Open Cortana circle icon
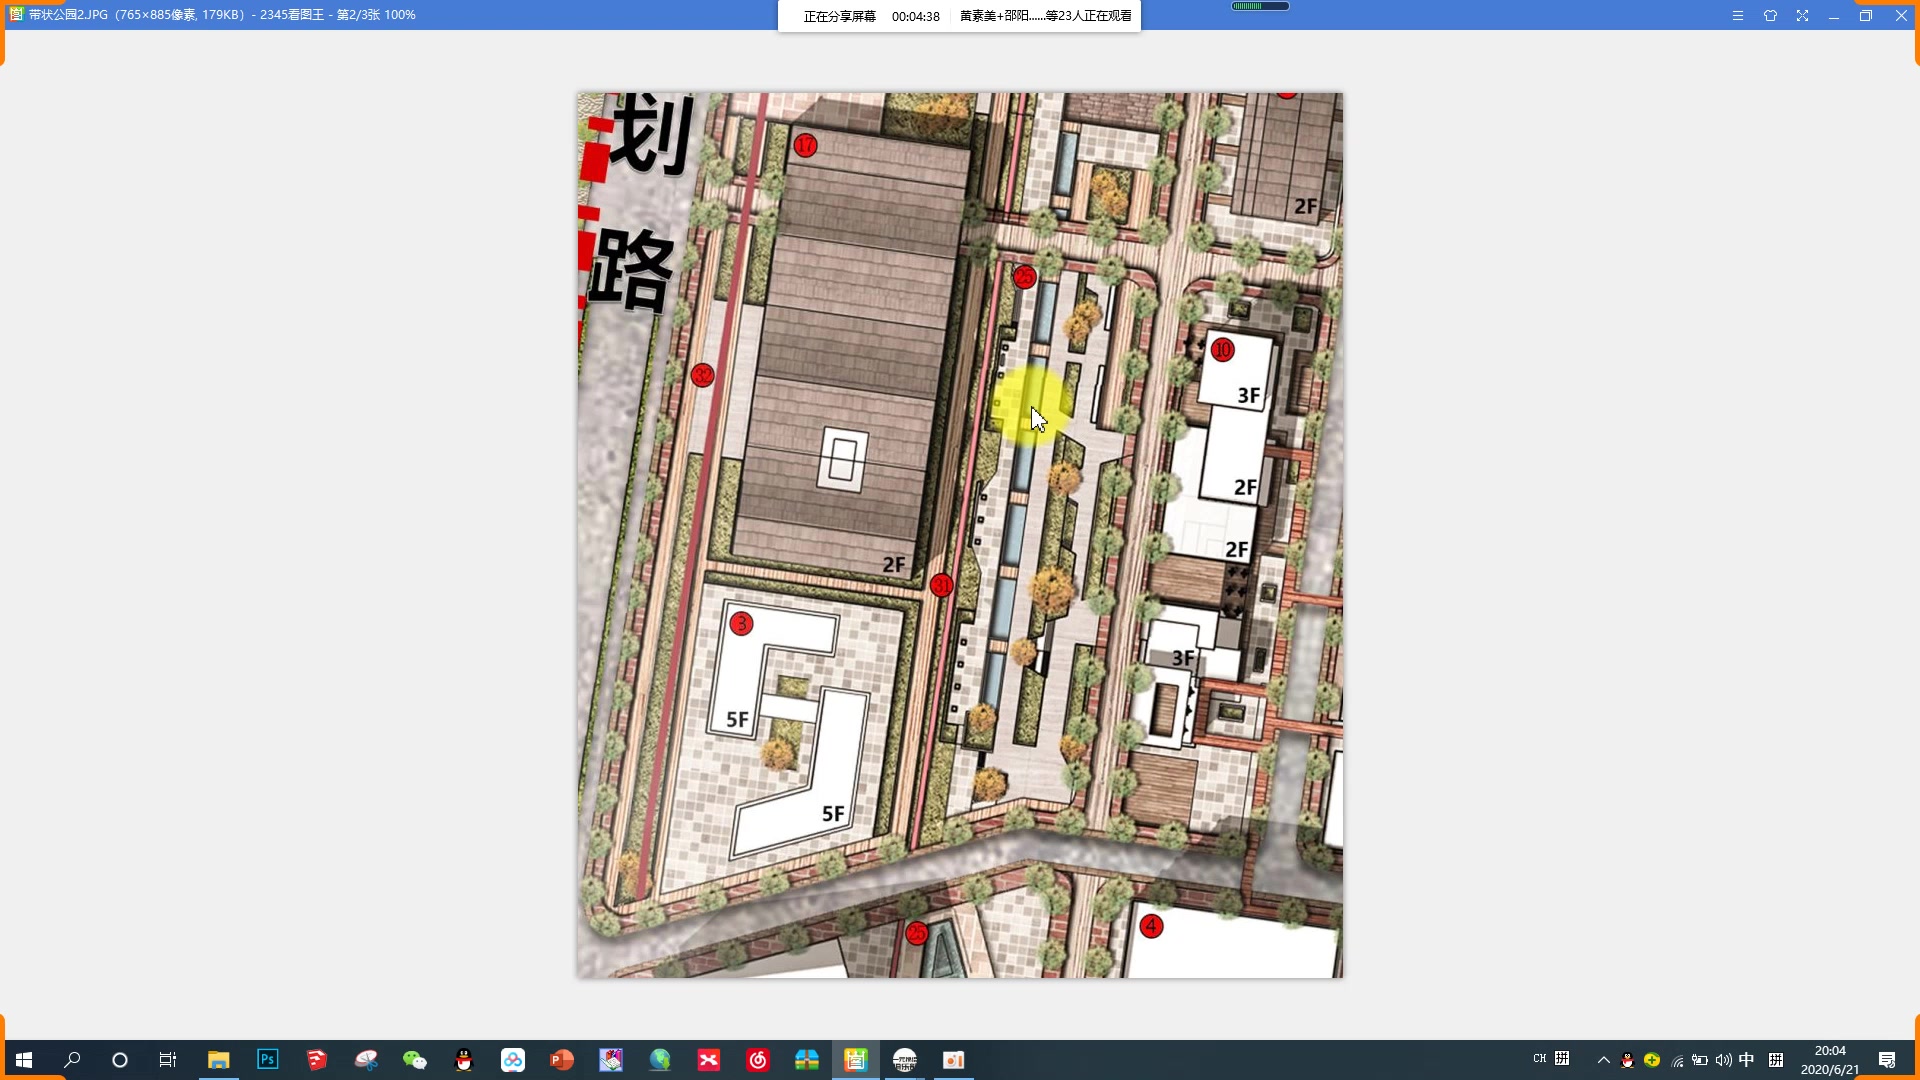The width and height of the screenshot is (1920, 1080). [x=120, y=1060]
